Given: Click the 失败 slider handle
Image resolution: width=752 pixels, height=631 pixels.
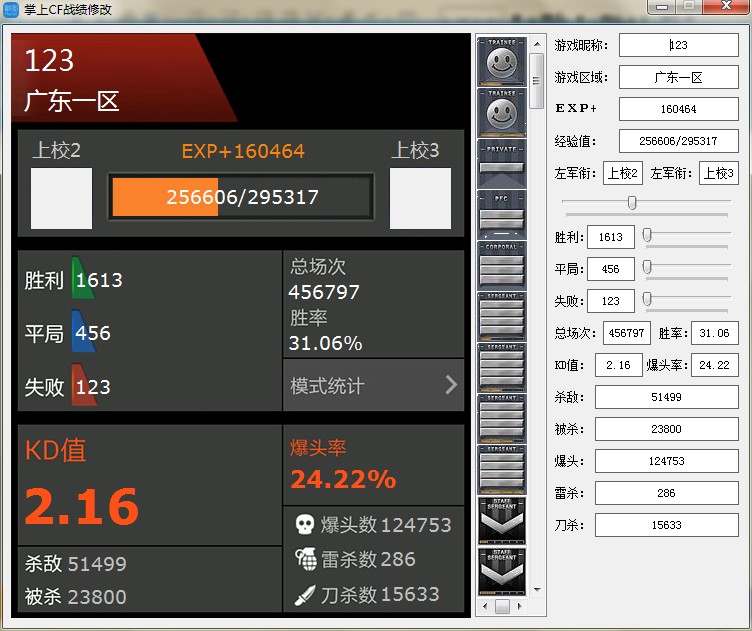Looking at the screenshot, I should pos(647,299).
